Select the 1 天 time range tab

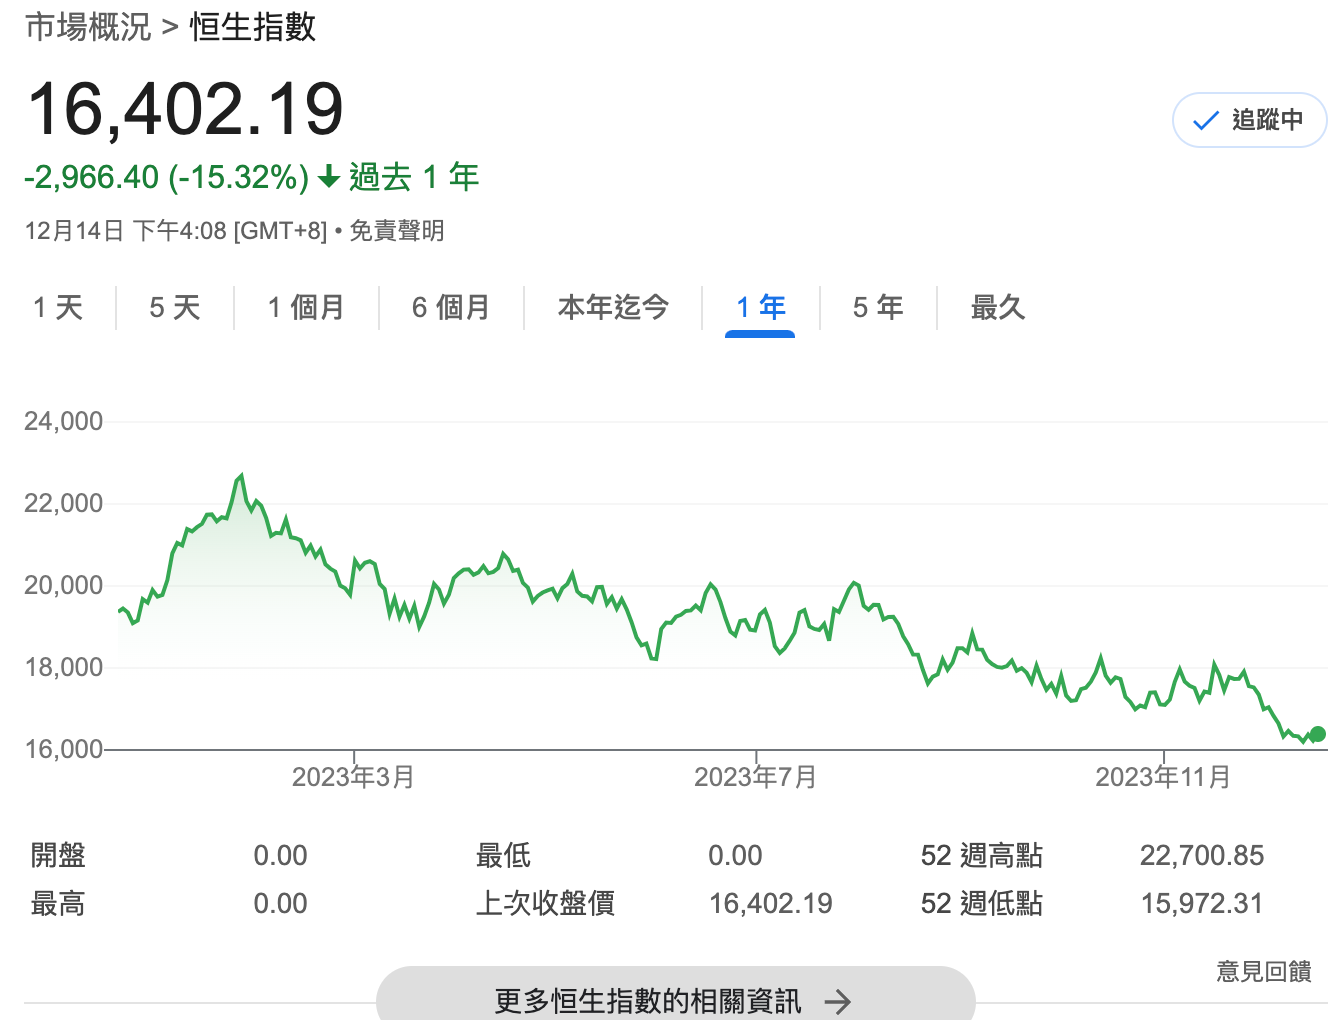point(58,307)
